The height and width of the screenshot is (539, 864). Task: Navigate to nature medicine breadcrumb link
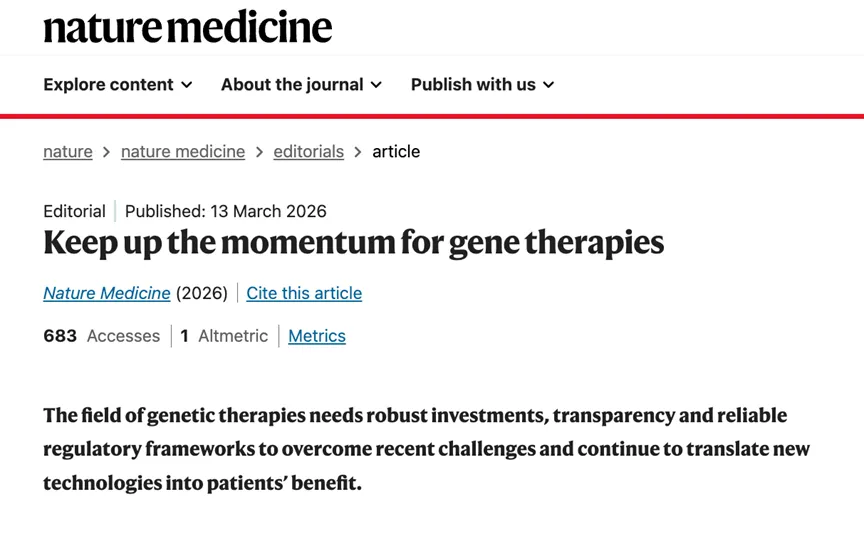point(183,152)
